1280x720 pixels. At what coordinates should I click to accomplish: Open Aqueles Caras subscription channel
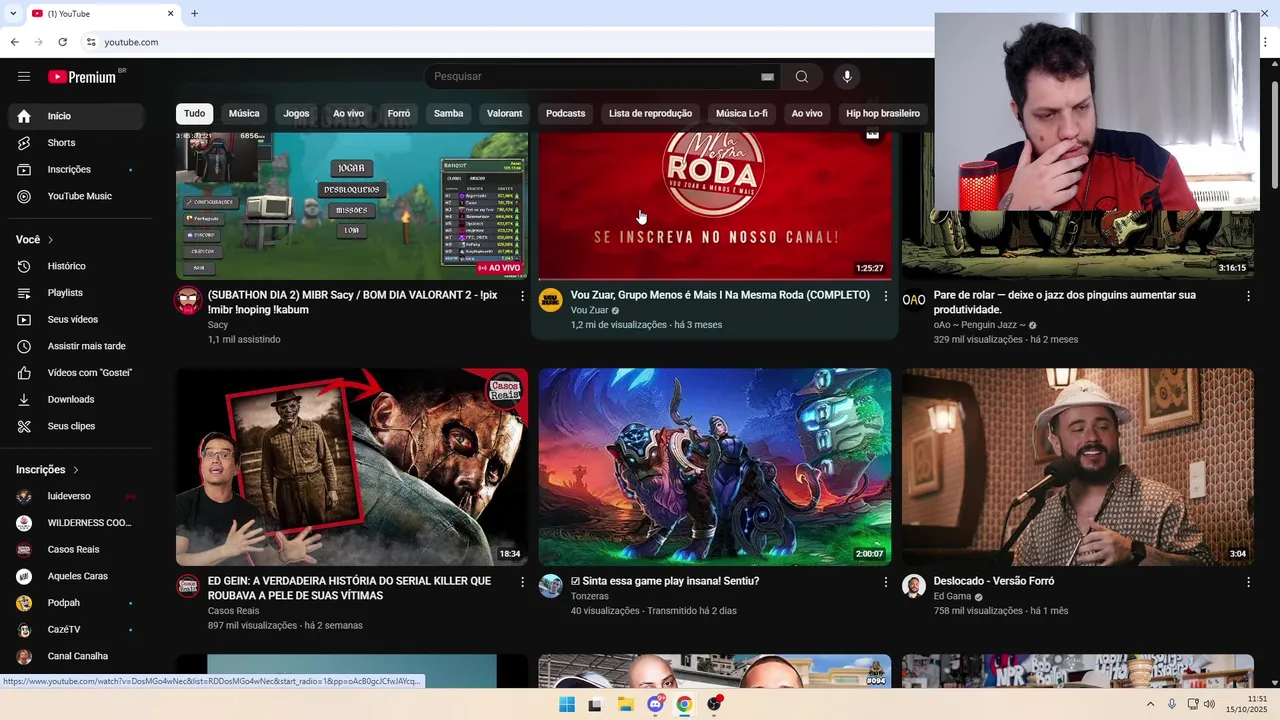(x=76, y=576)
